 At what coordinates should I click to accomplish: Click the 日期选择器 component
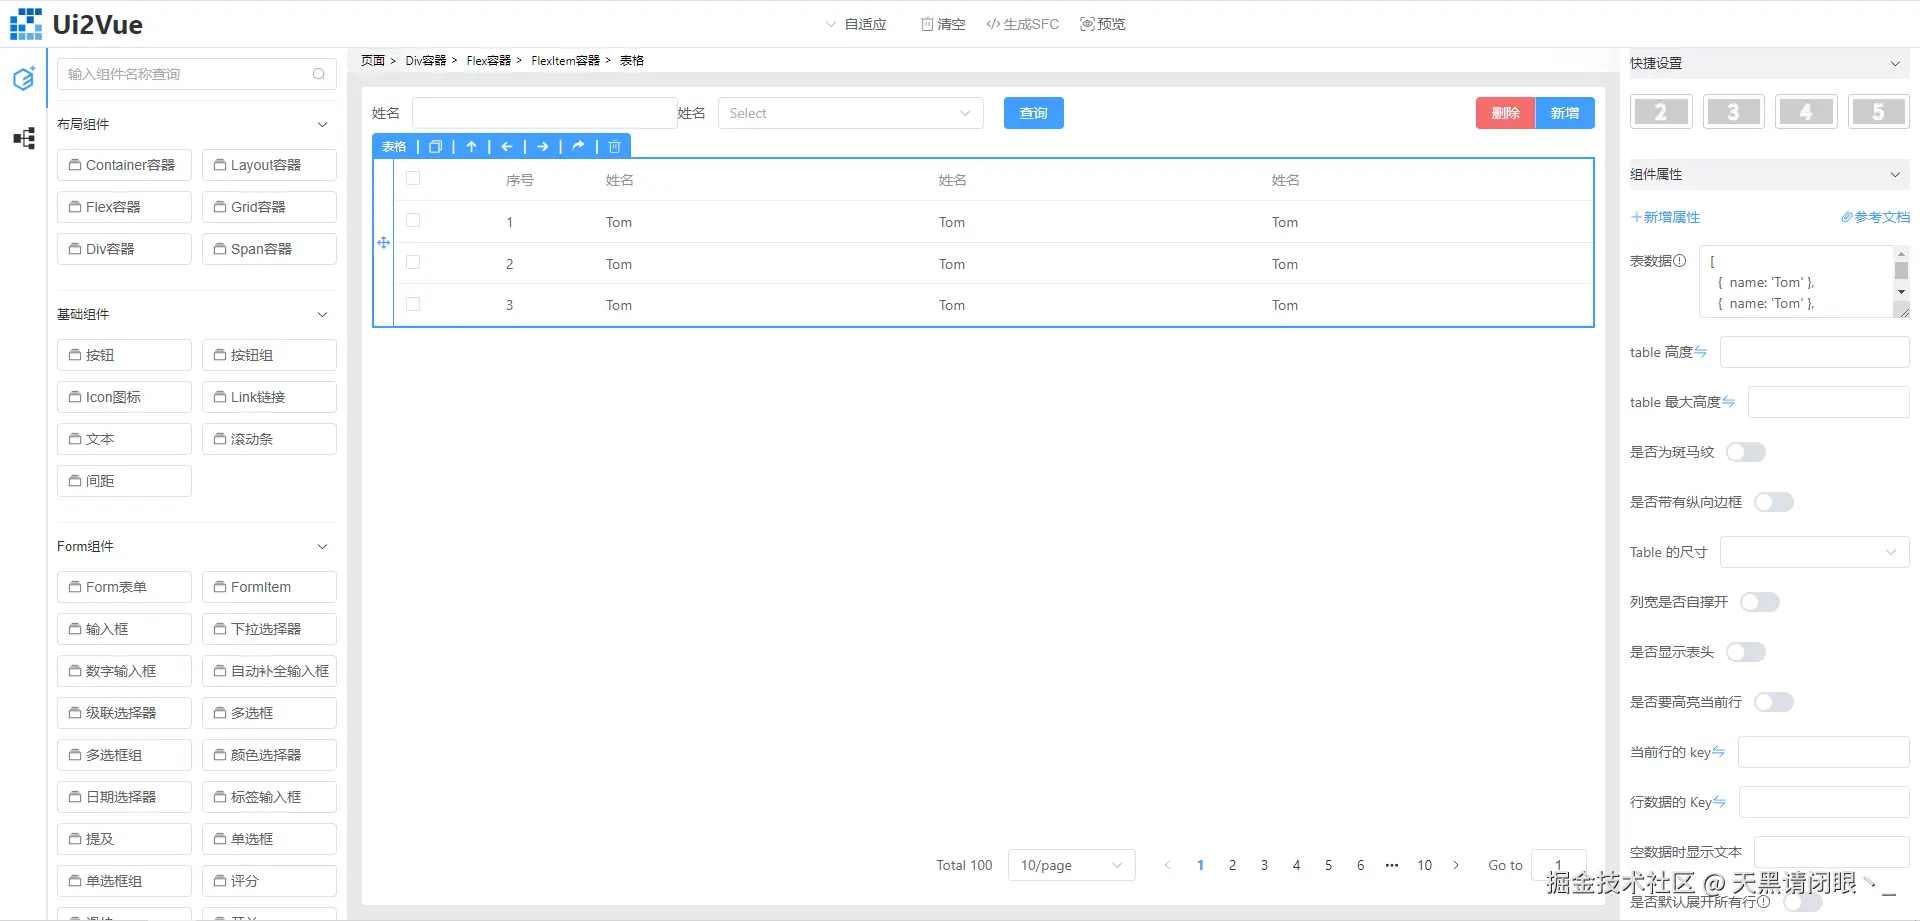124,797
